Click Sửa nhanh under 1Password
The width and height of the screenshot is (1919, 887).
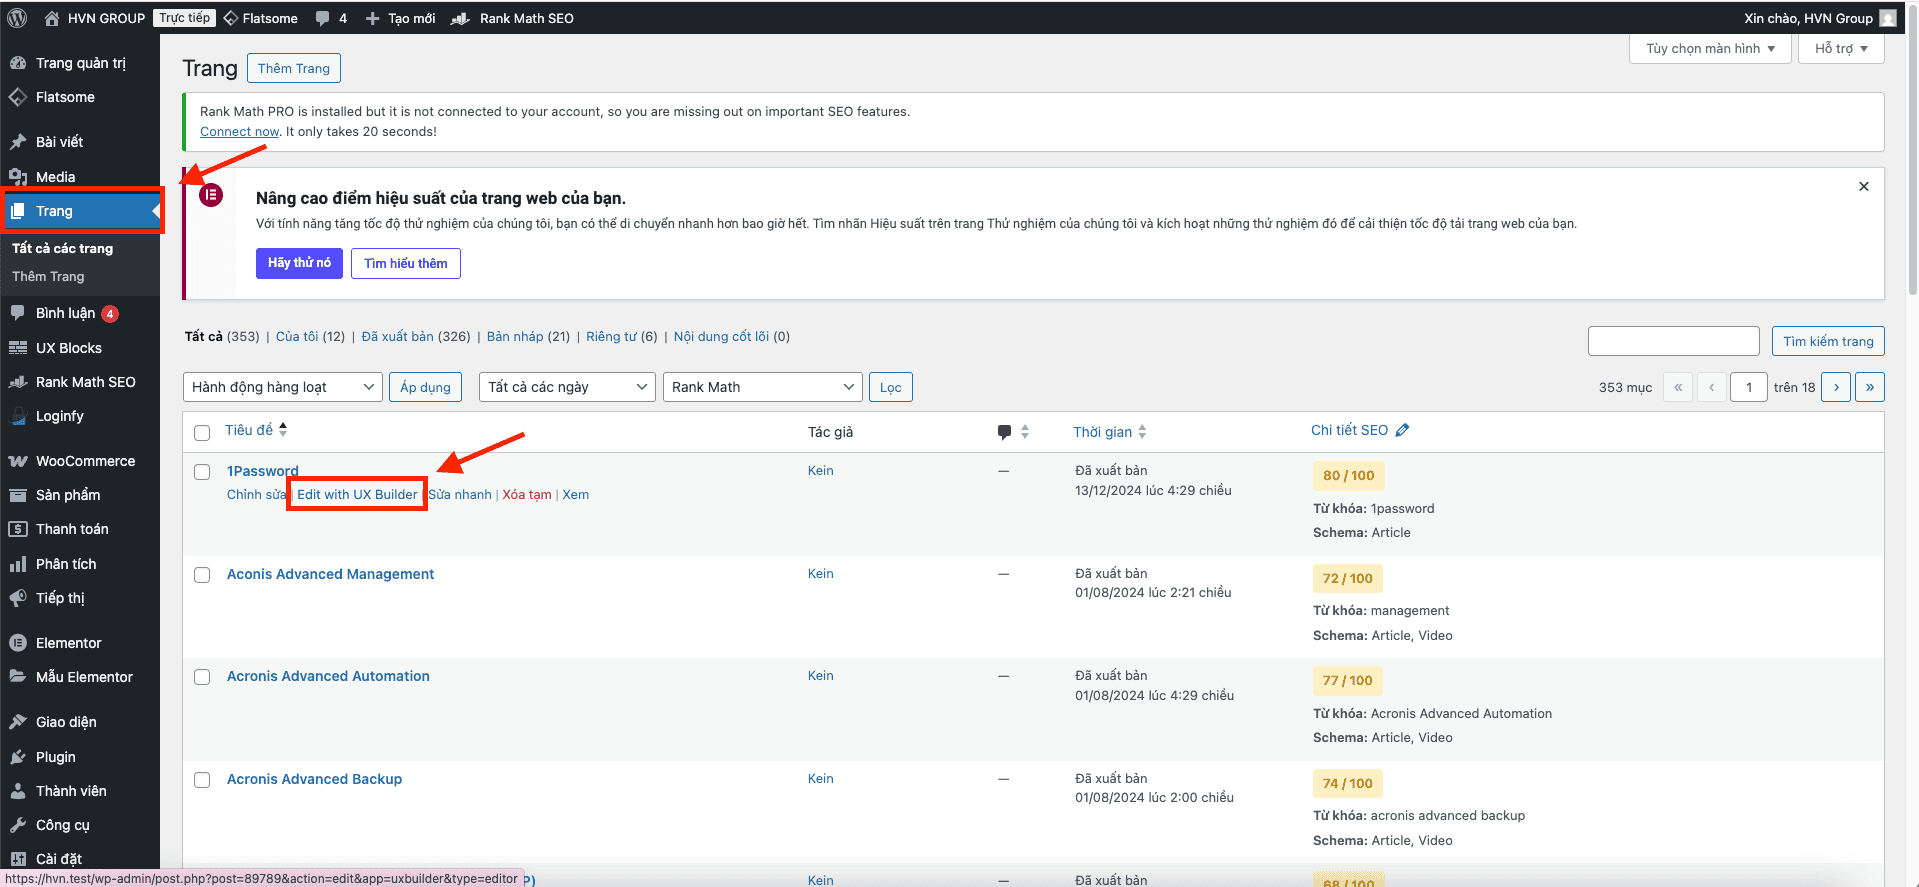tap(460, 494)
